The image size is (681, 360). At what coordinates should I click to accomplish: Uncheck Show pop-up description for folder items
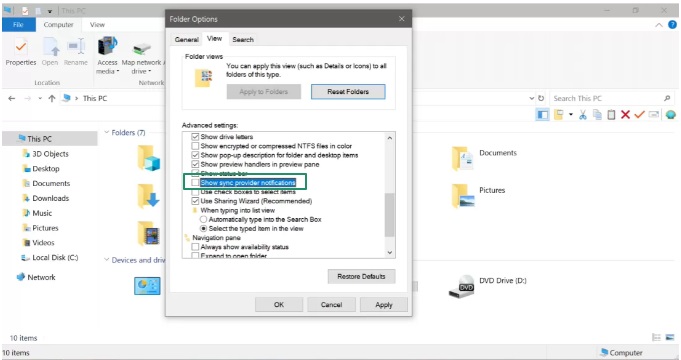tap(195, 155)
